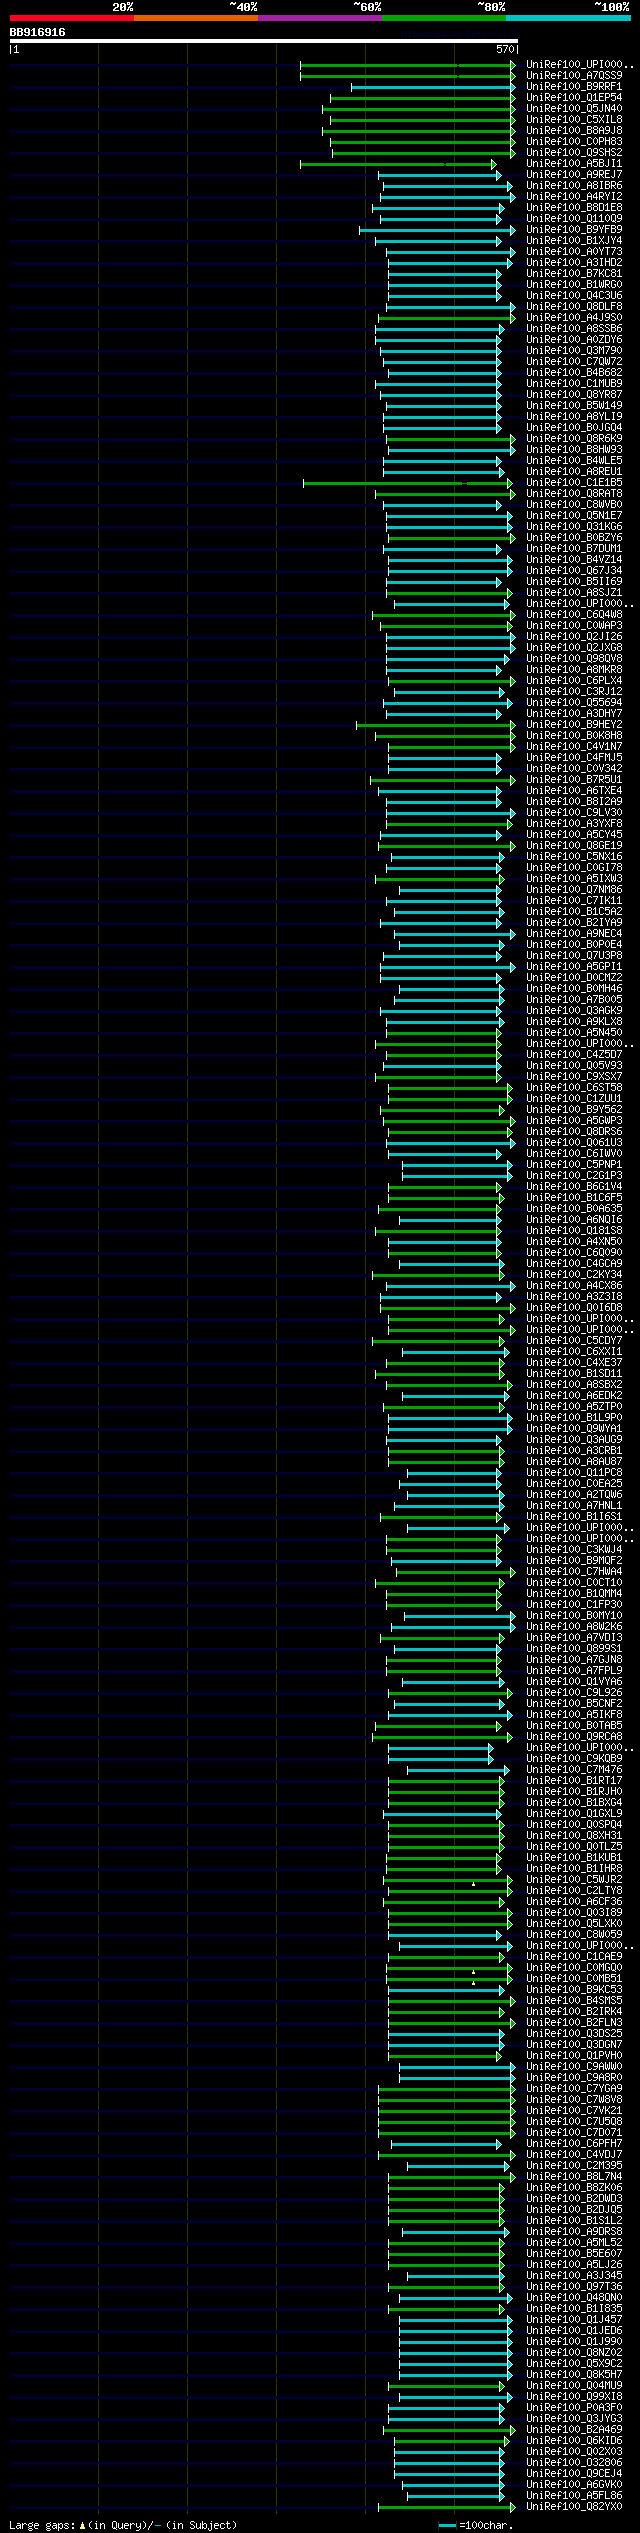Select label UniRef100_Q11PC8
This screenshot has height=2533, width=640.
click(x=574, y=1473)
